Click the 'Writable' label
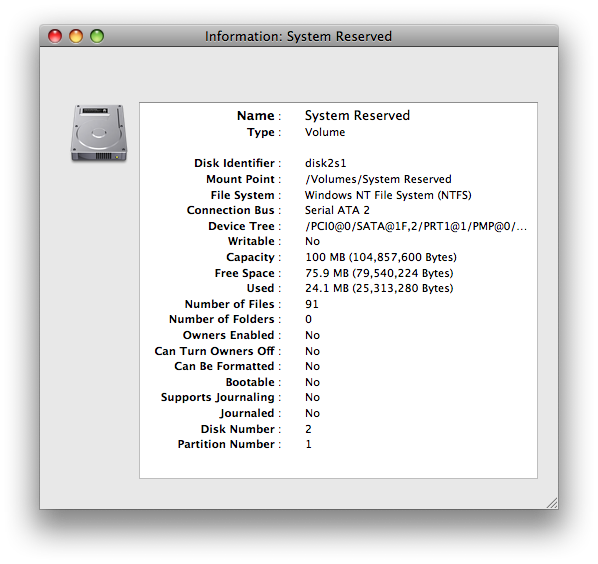 251,241
